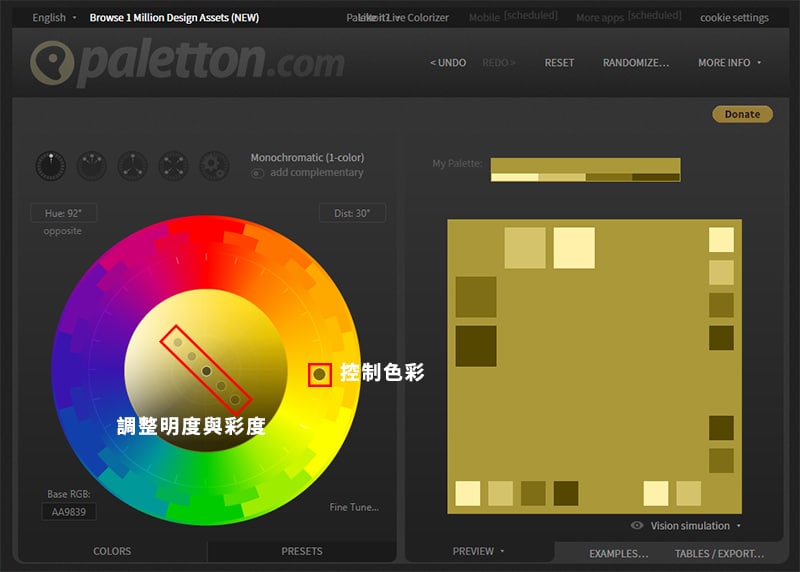This screenshot has height=572, width=800.
Task: Click the center base shade dot in wheel
Action: pos(206,371)
